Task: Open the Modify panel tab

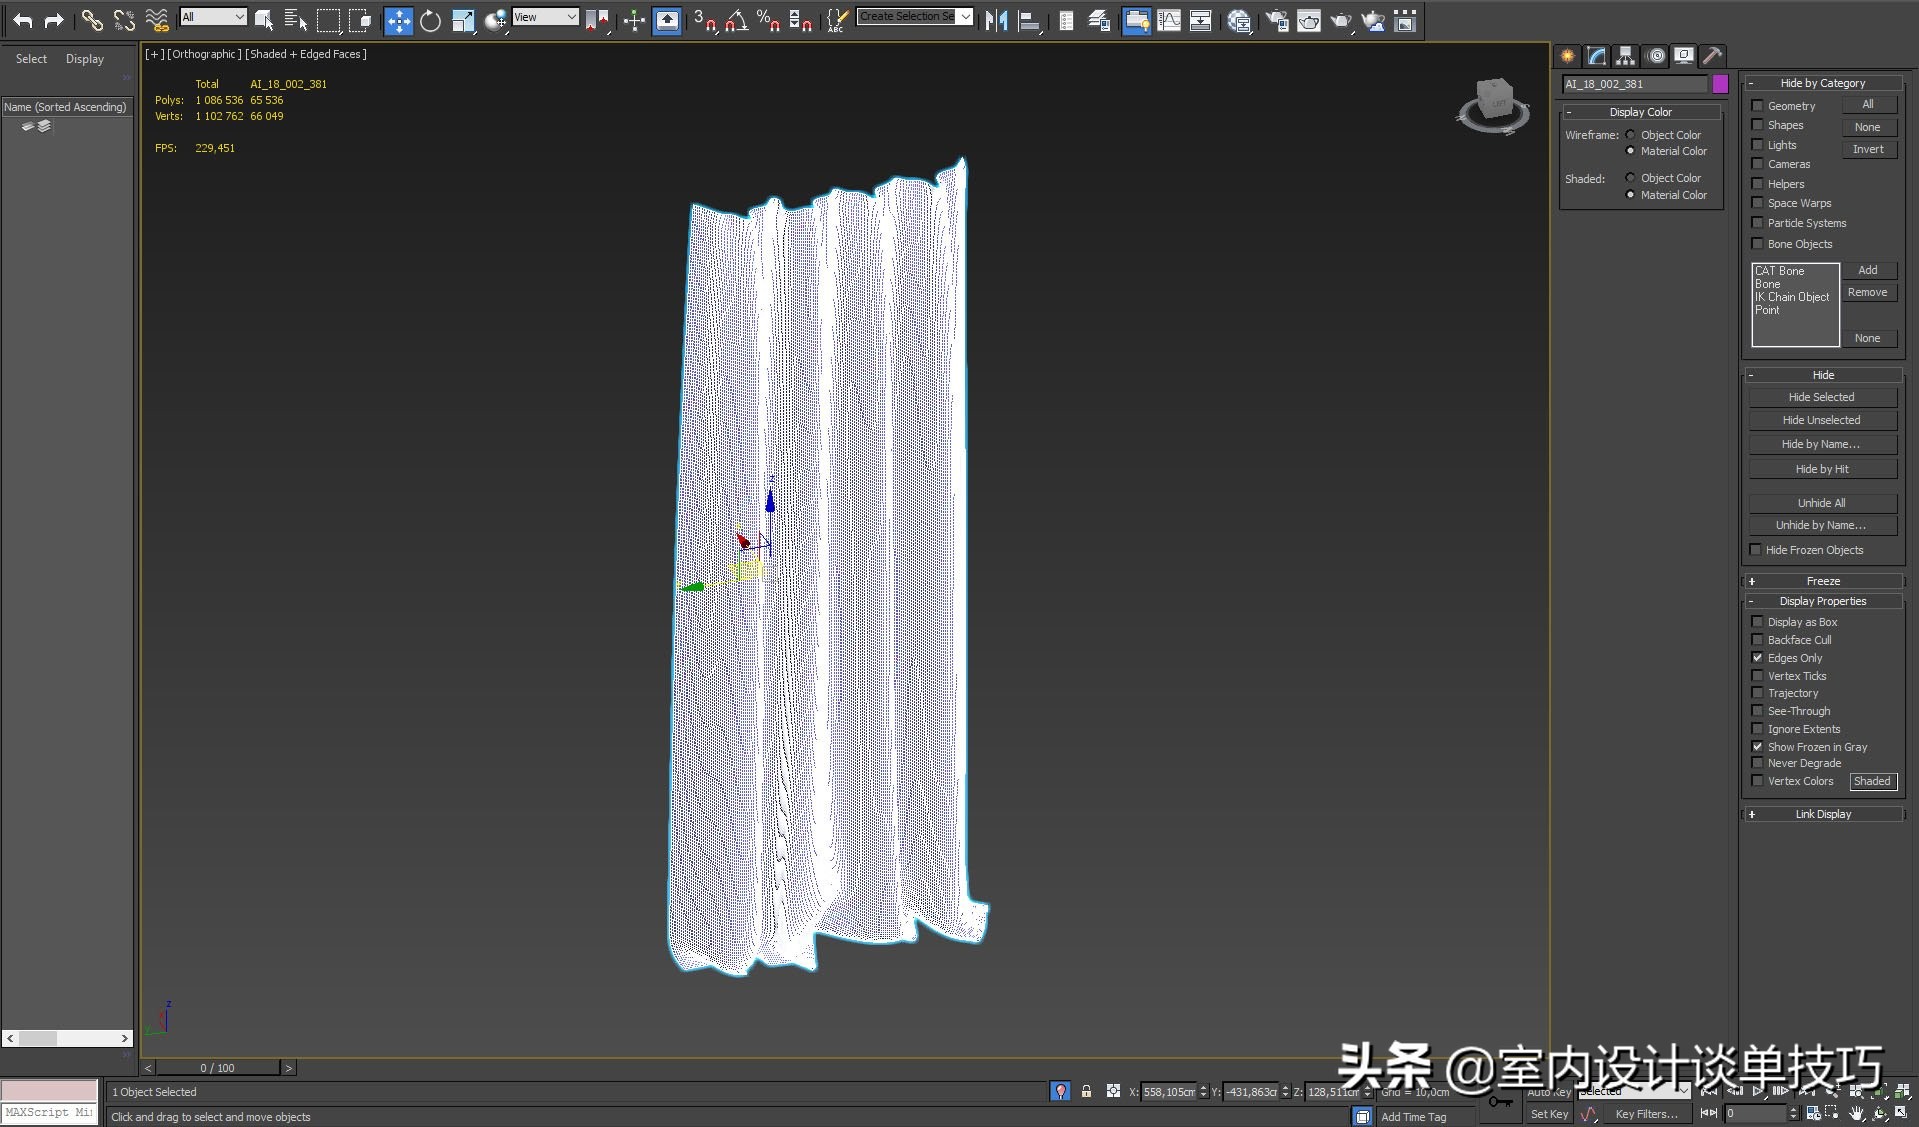Action: [1596, 56]
